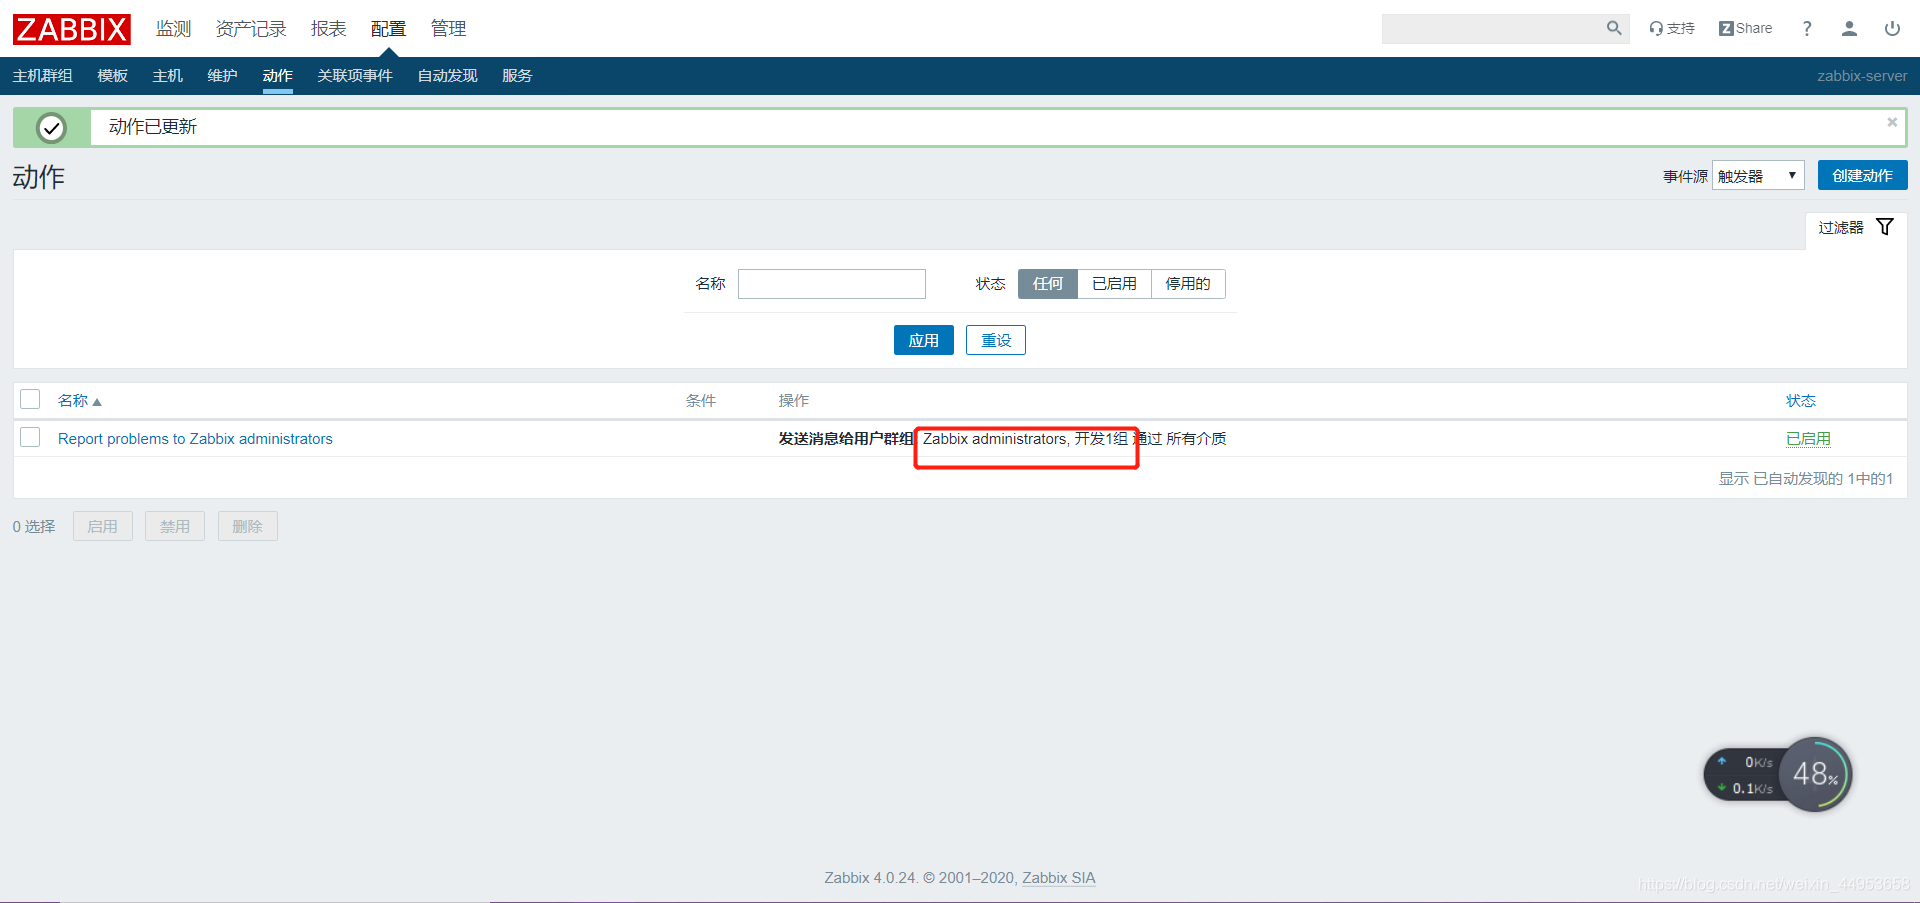Toggle the 已启用 status link
This screenshot has width=1920, height=903.
click(1808, 439)
